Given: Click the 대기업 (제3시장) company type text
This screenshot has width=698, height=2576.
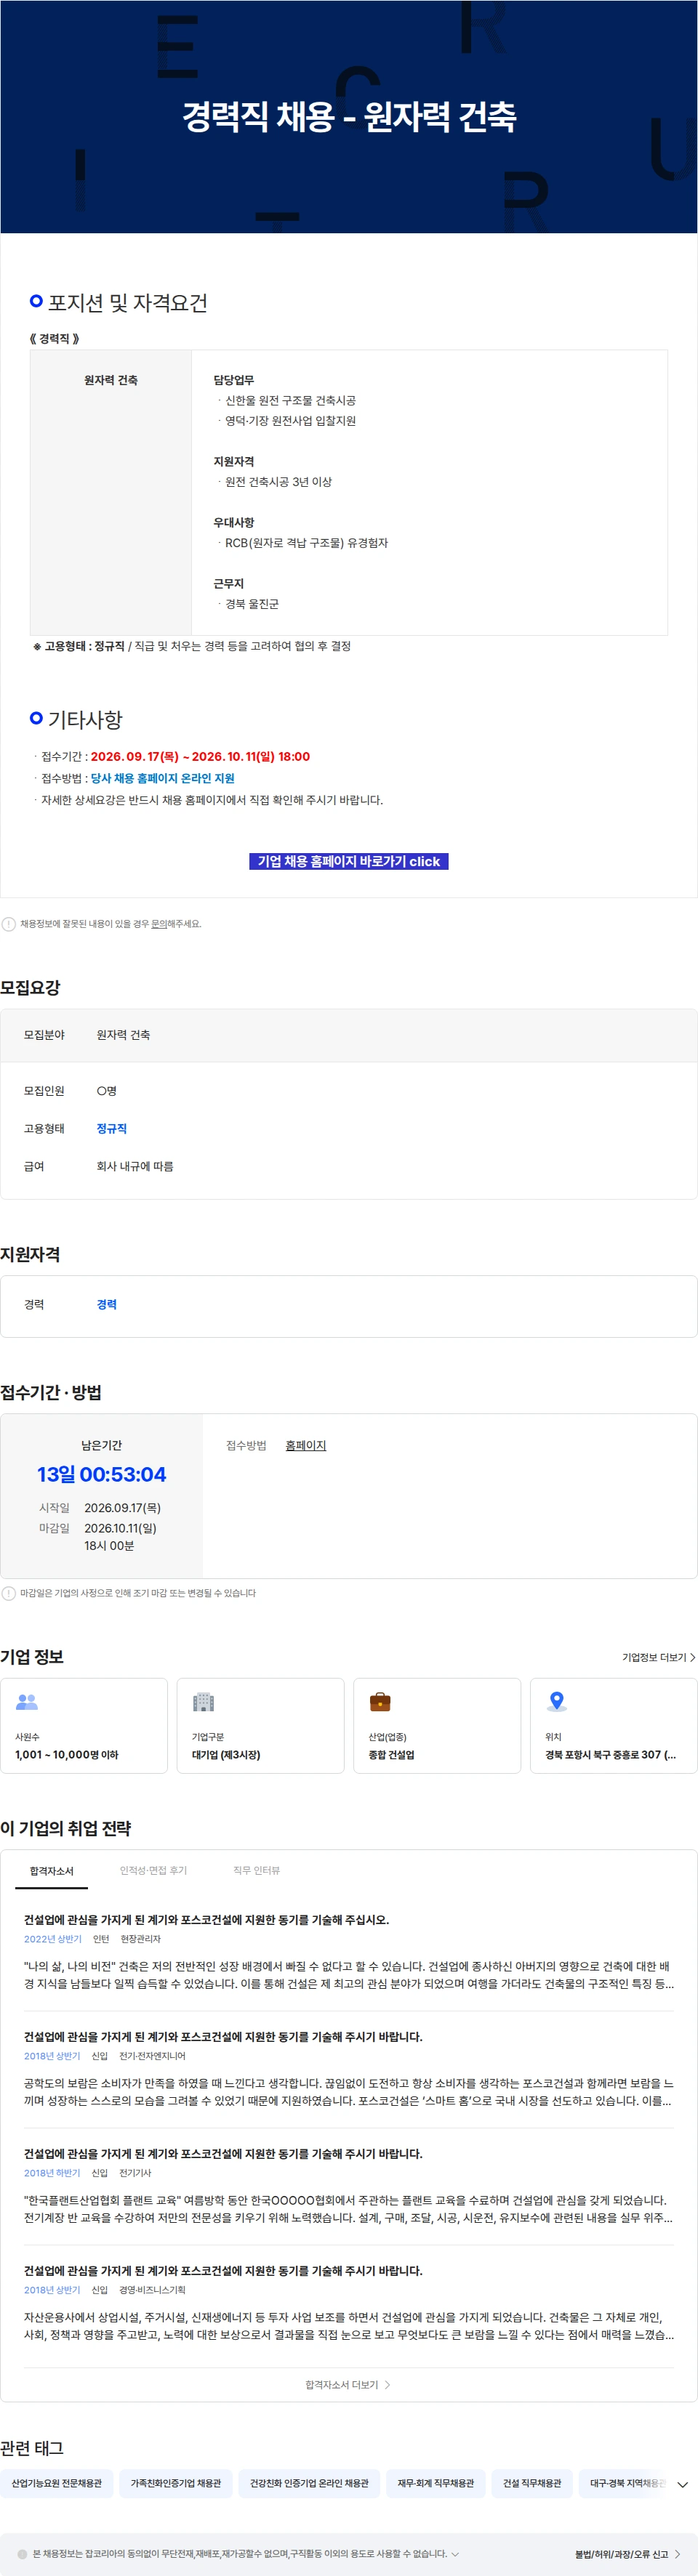Looking at the screenshot, I should coord(226,1754).
